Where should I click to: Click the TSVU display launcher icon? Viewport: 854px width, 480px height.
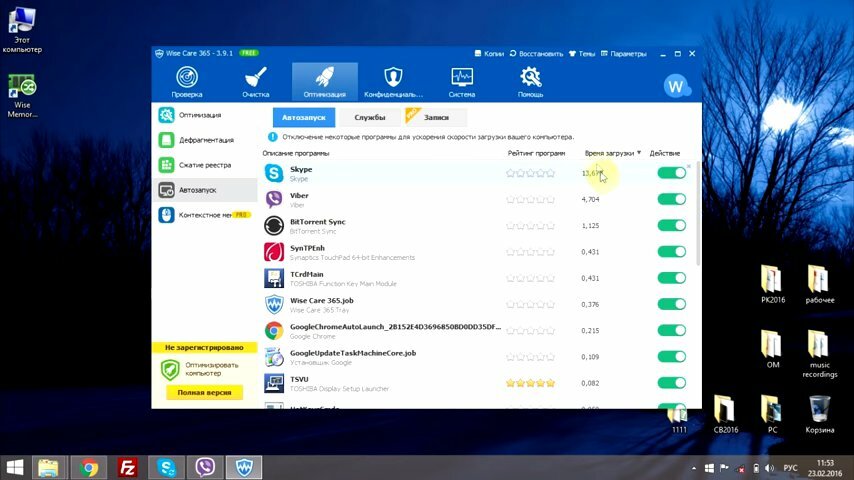click(274, 383)
